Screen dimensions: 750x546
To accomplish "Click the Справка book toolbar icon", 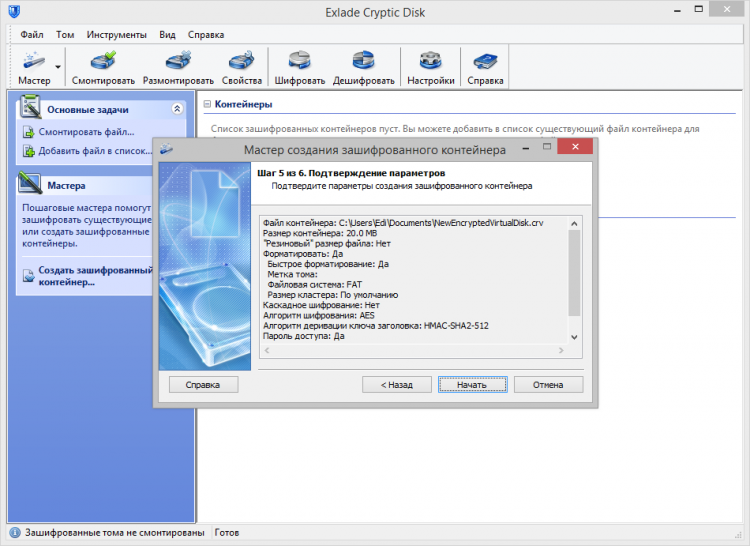I will point(485,67).
